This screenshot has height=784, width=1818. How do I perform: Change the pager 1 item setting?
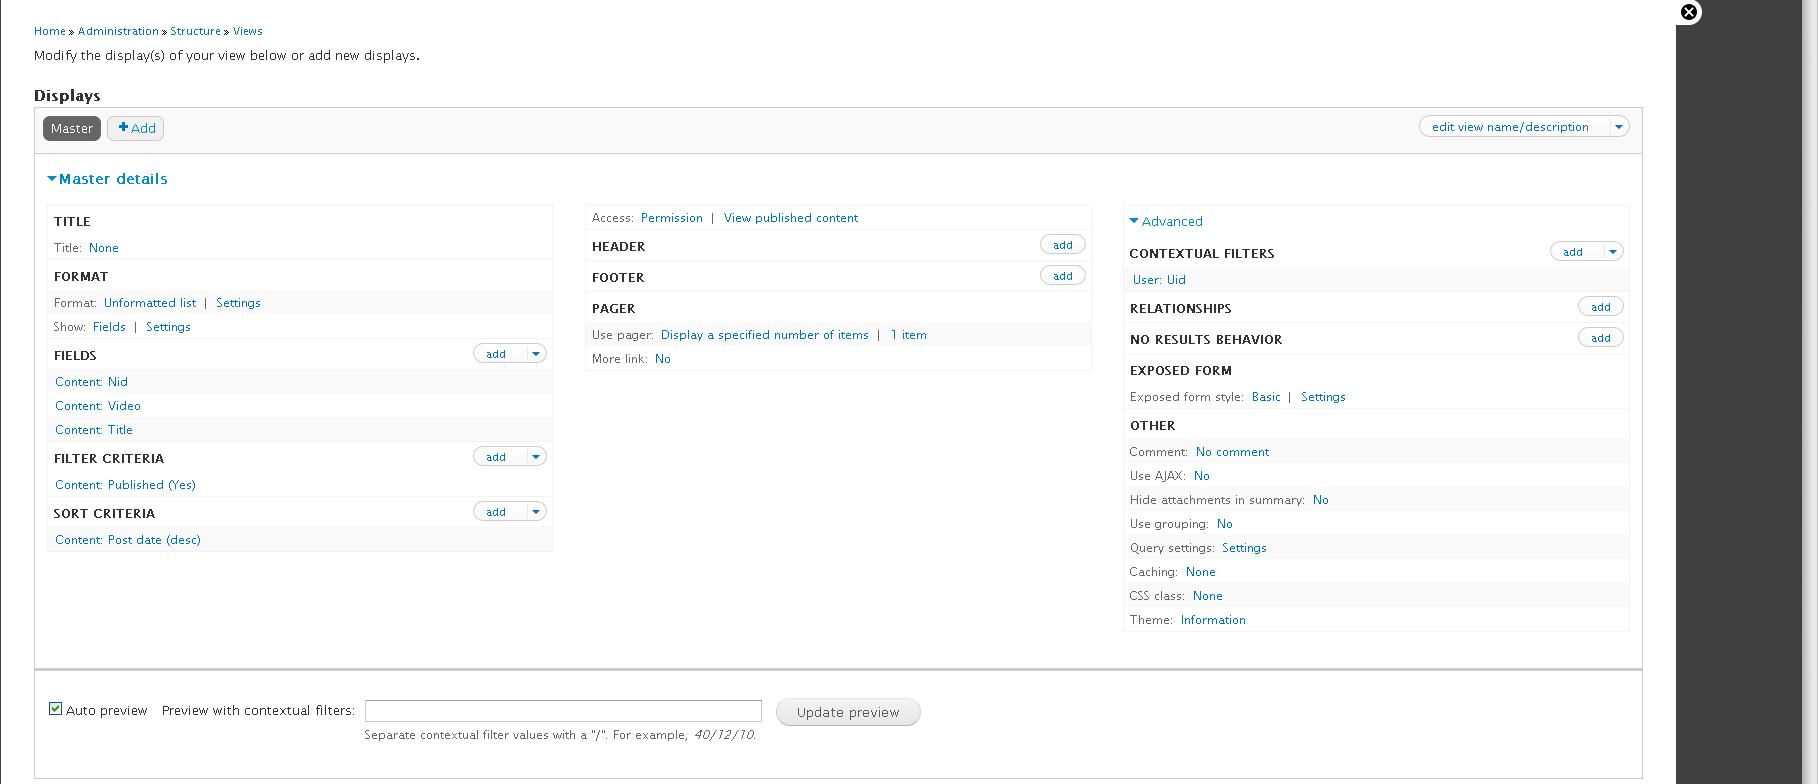(x=908, y=335)
